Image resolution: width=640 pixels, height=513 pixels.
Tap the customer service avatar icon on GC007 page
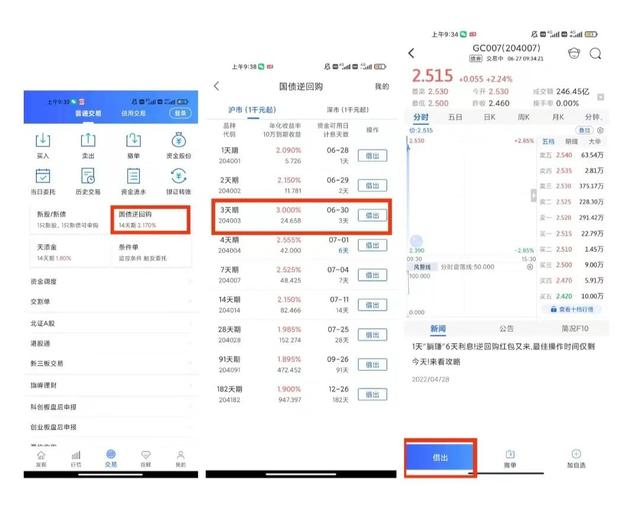[574, 53]
